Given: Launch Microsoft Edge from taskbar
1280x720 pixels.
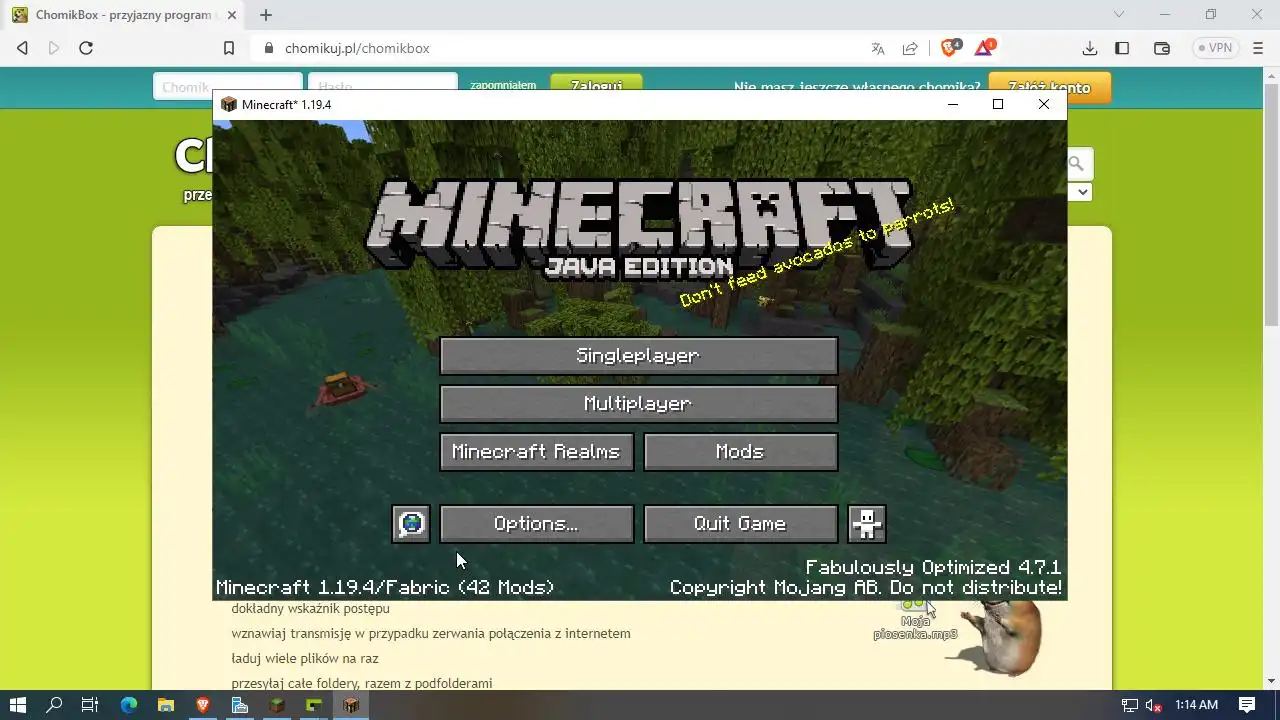Looking at the screenshot, I should 129,705.
